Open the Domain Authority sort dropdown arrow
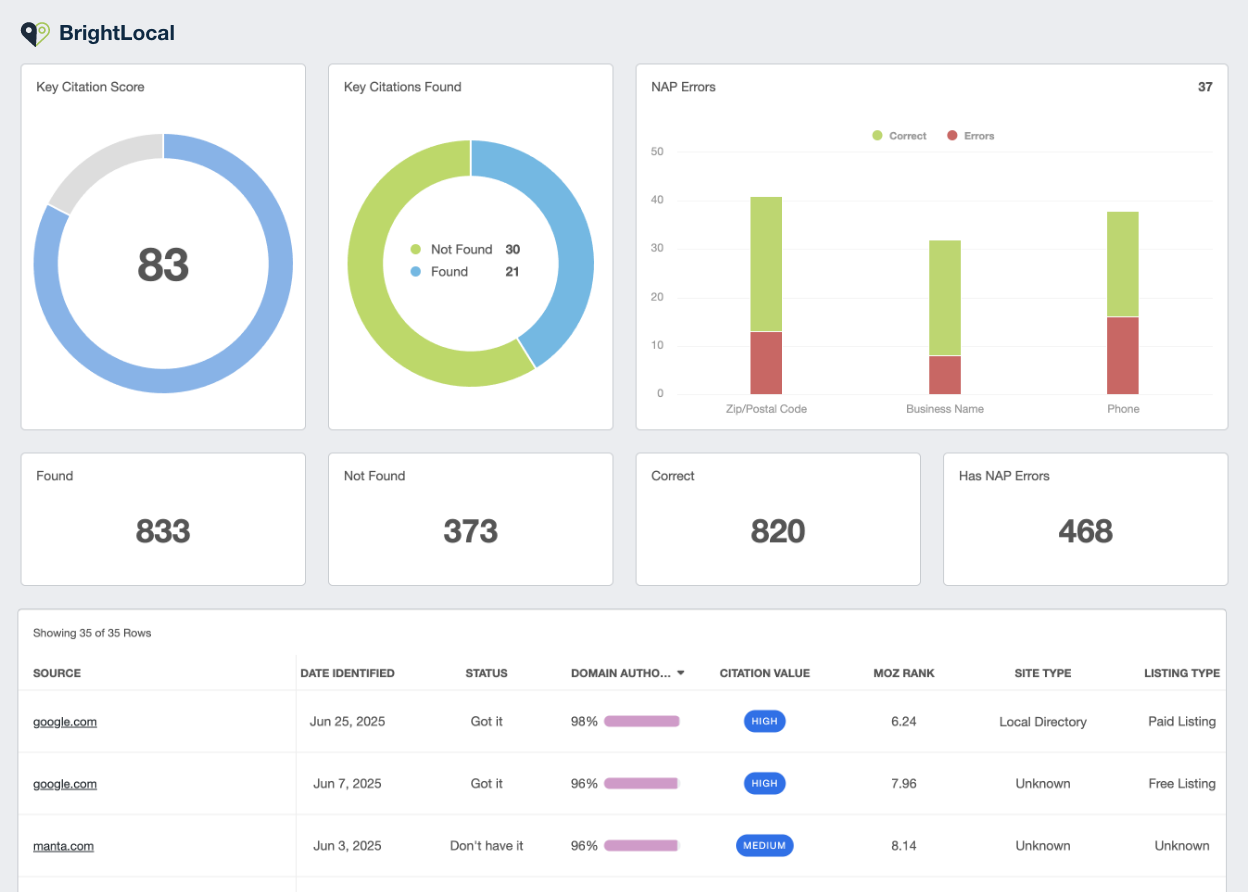Screen dimensions: 1248x892 click(681, 673)
